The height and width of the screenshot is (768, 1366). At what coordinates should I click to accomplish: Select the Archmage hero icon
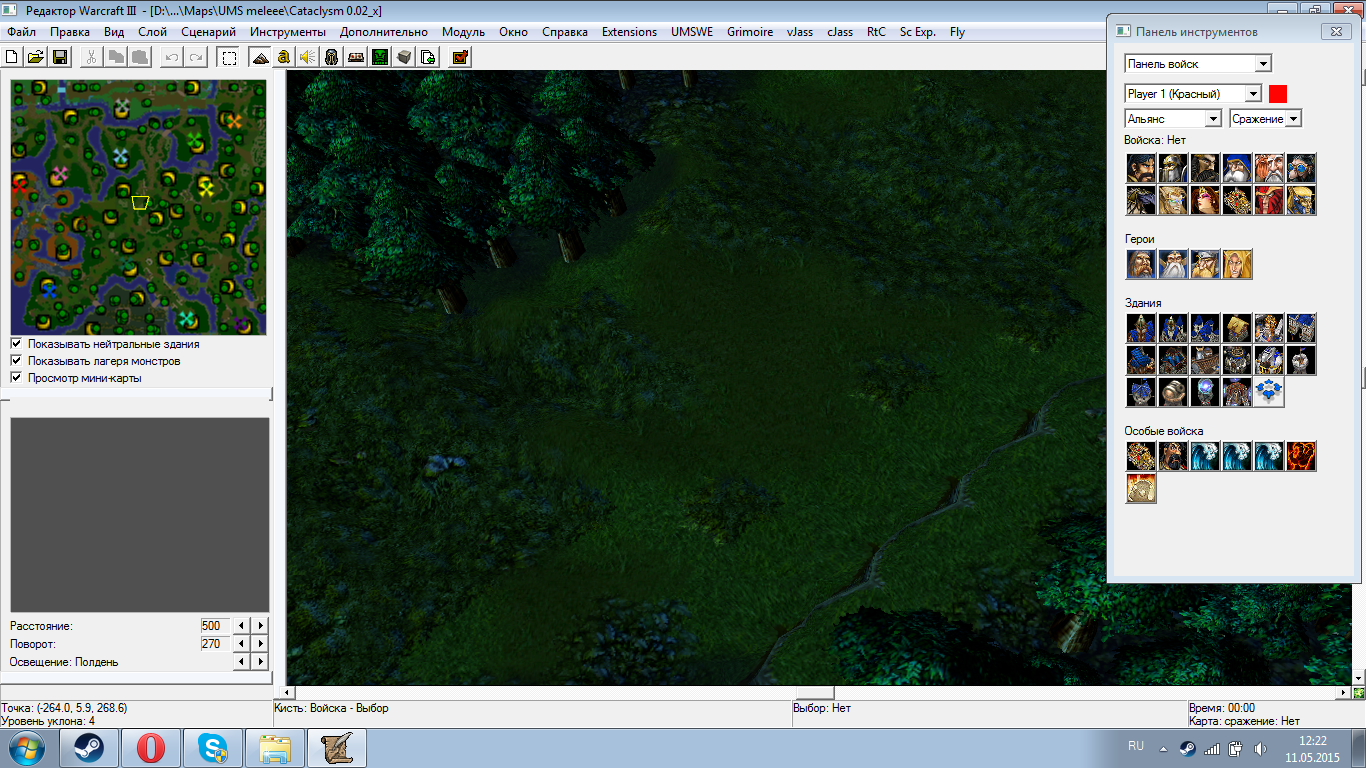(x=1173, y=264)
